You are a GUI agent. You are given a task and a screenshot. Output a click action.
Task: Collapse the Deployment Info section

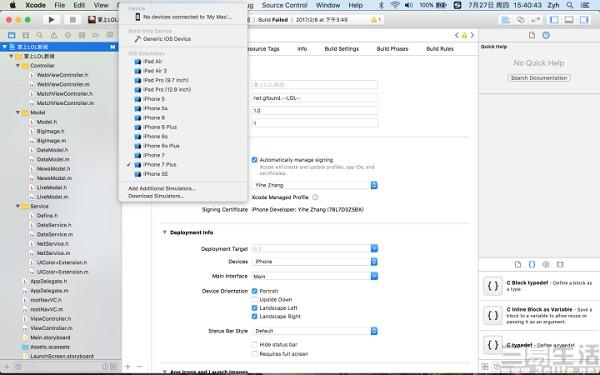click(x=165, y=232)
